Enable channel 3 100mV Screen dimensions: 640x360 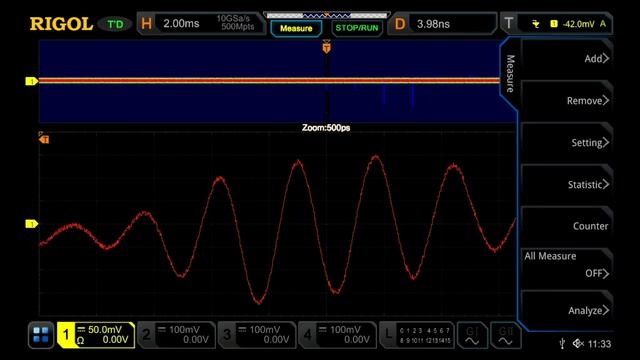(257, 335)
